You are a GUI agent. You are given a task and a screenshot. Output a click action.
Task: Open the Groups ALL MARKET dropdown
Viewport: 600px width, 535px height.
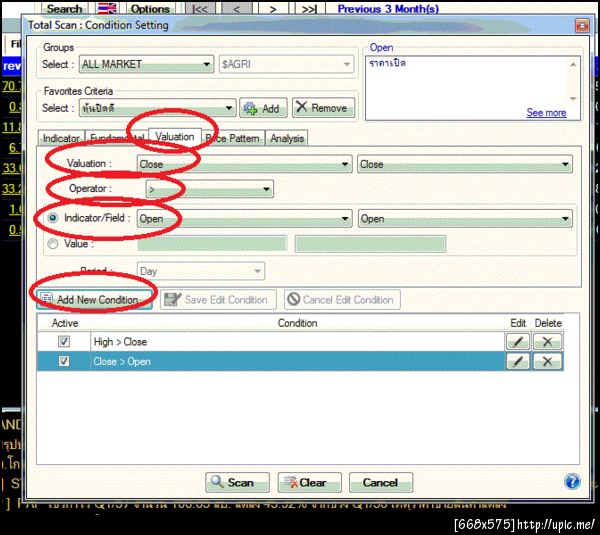pos(146,64)
